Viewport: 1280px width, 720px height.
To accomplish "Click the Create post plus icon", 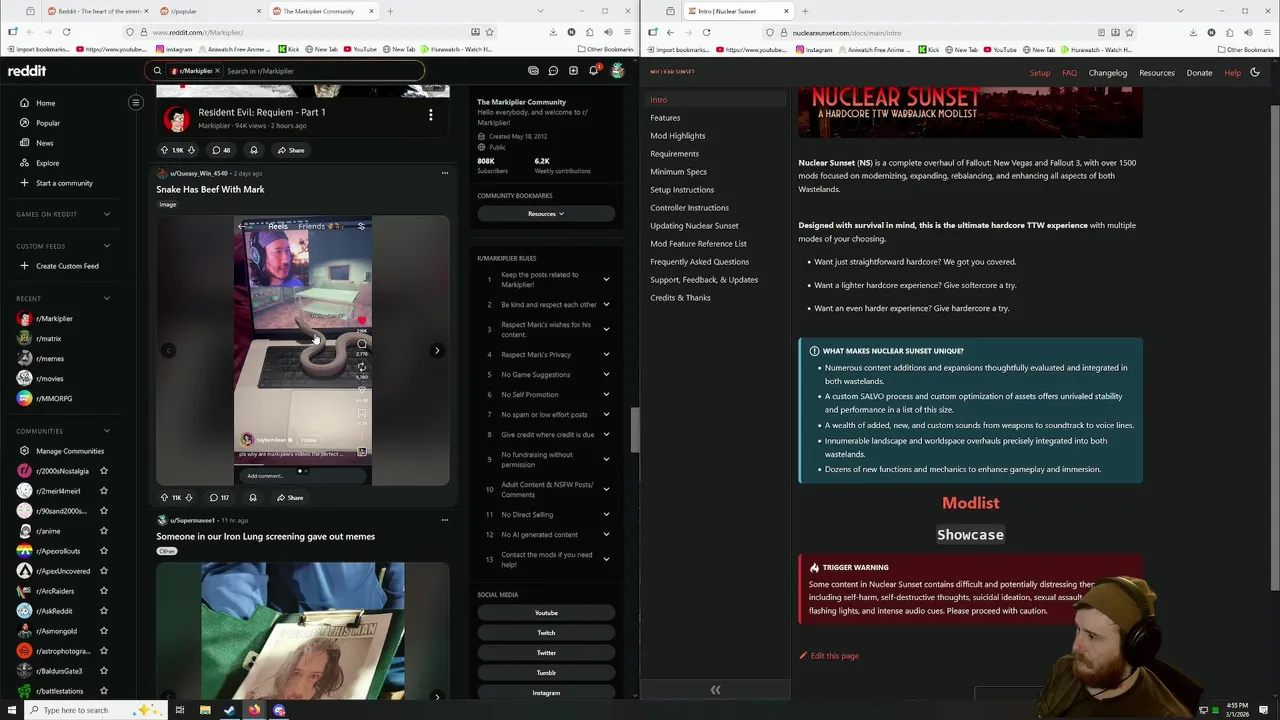I will pyautogui.click(x=573, y=71).
